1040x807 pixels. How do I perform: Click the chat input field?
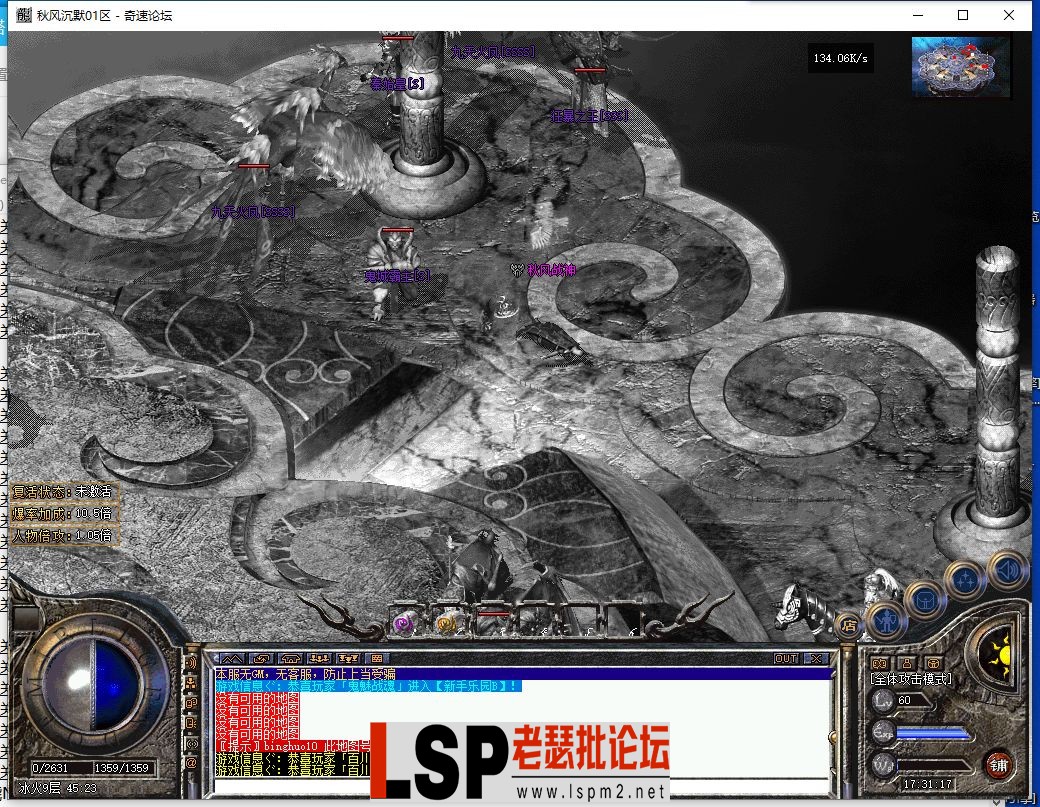click(x=523, y=787)
